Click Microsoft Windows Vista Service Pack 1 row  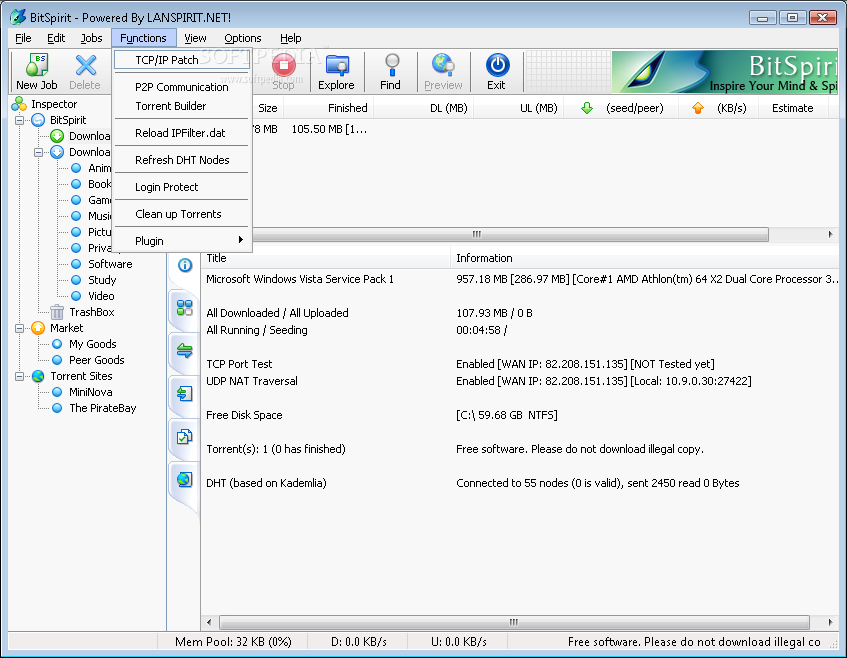tap(520, 279)
